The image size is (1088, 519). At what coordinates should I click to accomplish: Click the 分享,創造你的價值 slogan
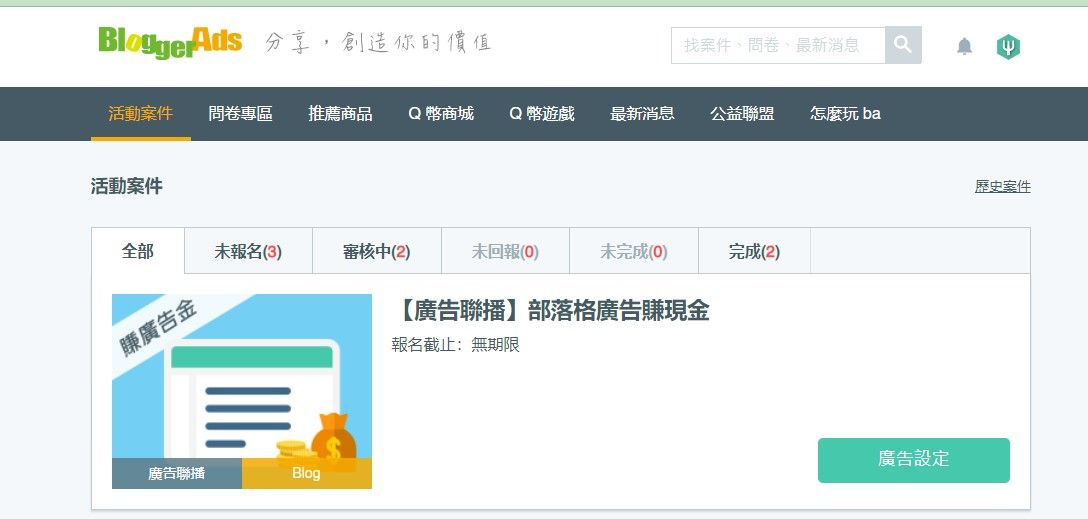coord(379,43)
